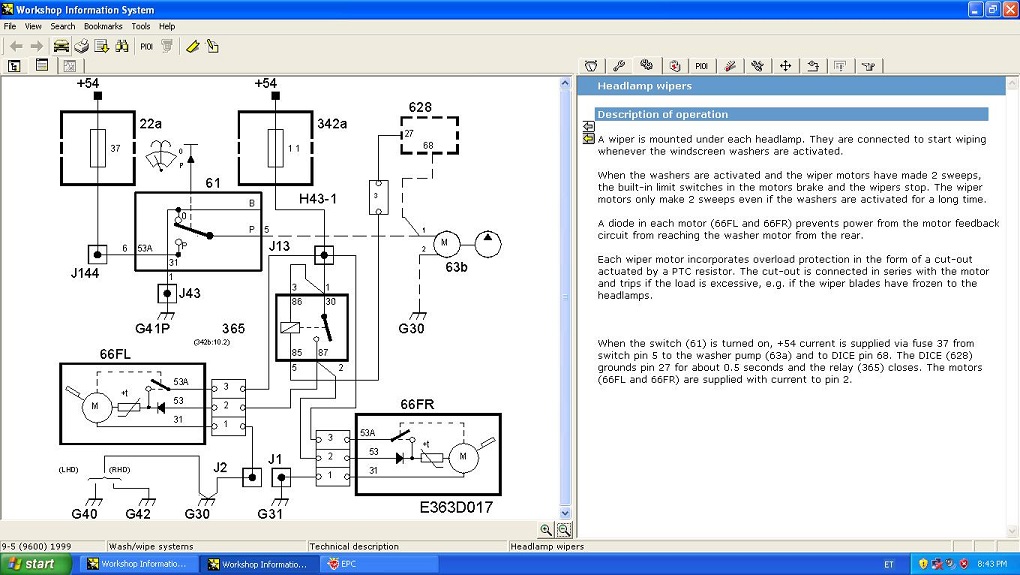Click the upper yellow arrow link icon
The image size is (1020, 575).
pos(589,126)
